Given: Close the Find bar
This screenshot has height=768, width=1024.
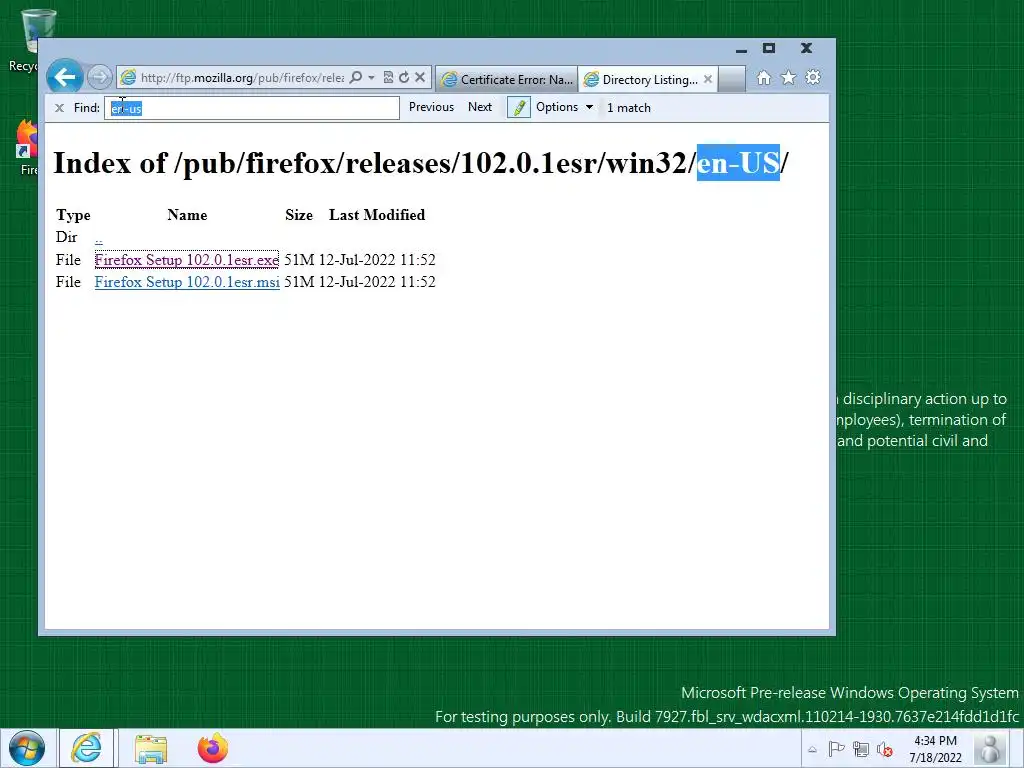Looking at the screenshot, I should (x=59, y=108).
